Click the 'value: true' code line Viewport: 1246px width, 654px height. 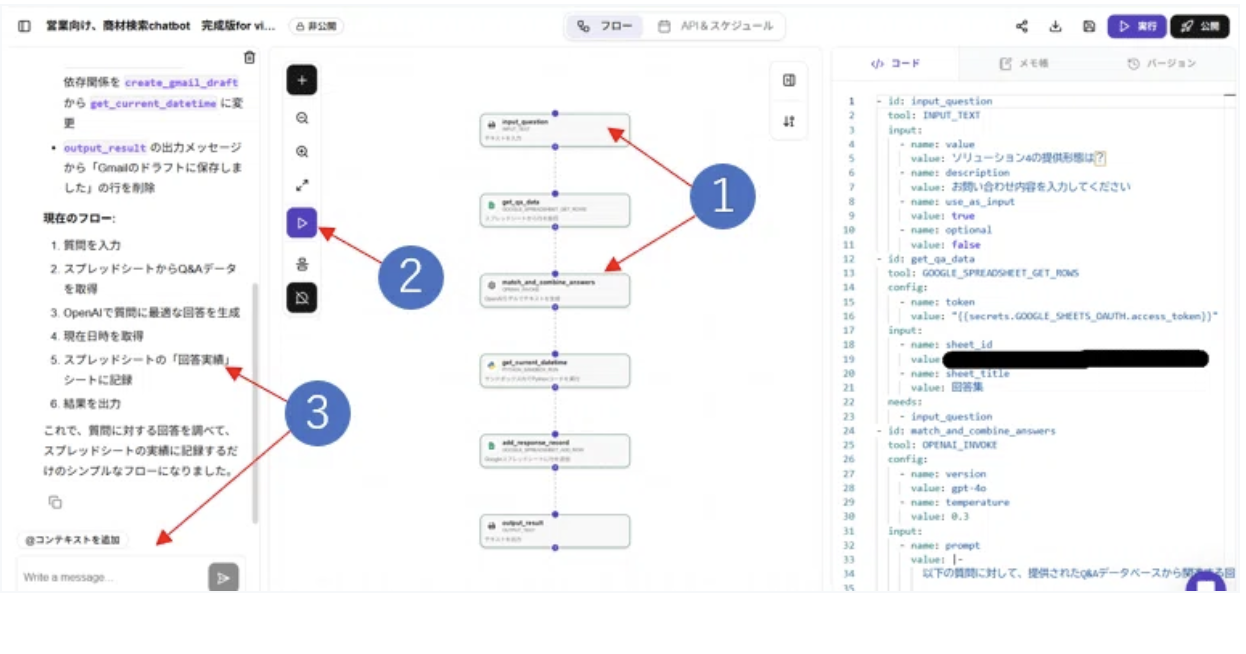point(943,215)
